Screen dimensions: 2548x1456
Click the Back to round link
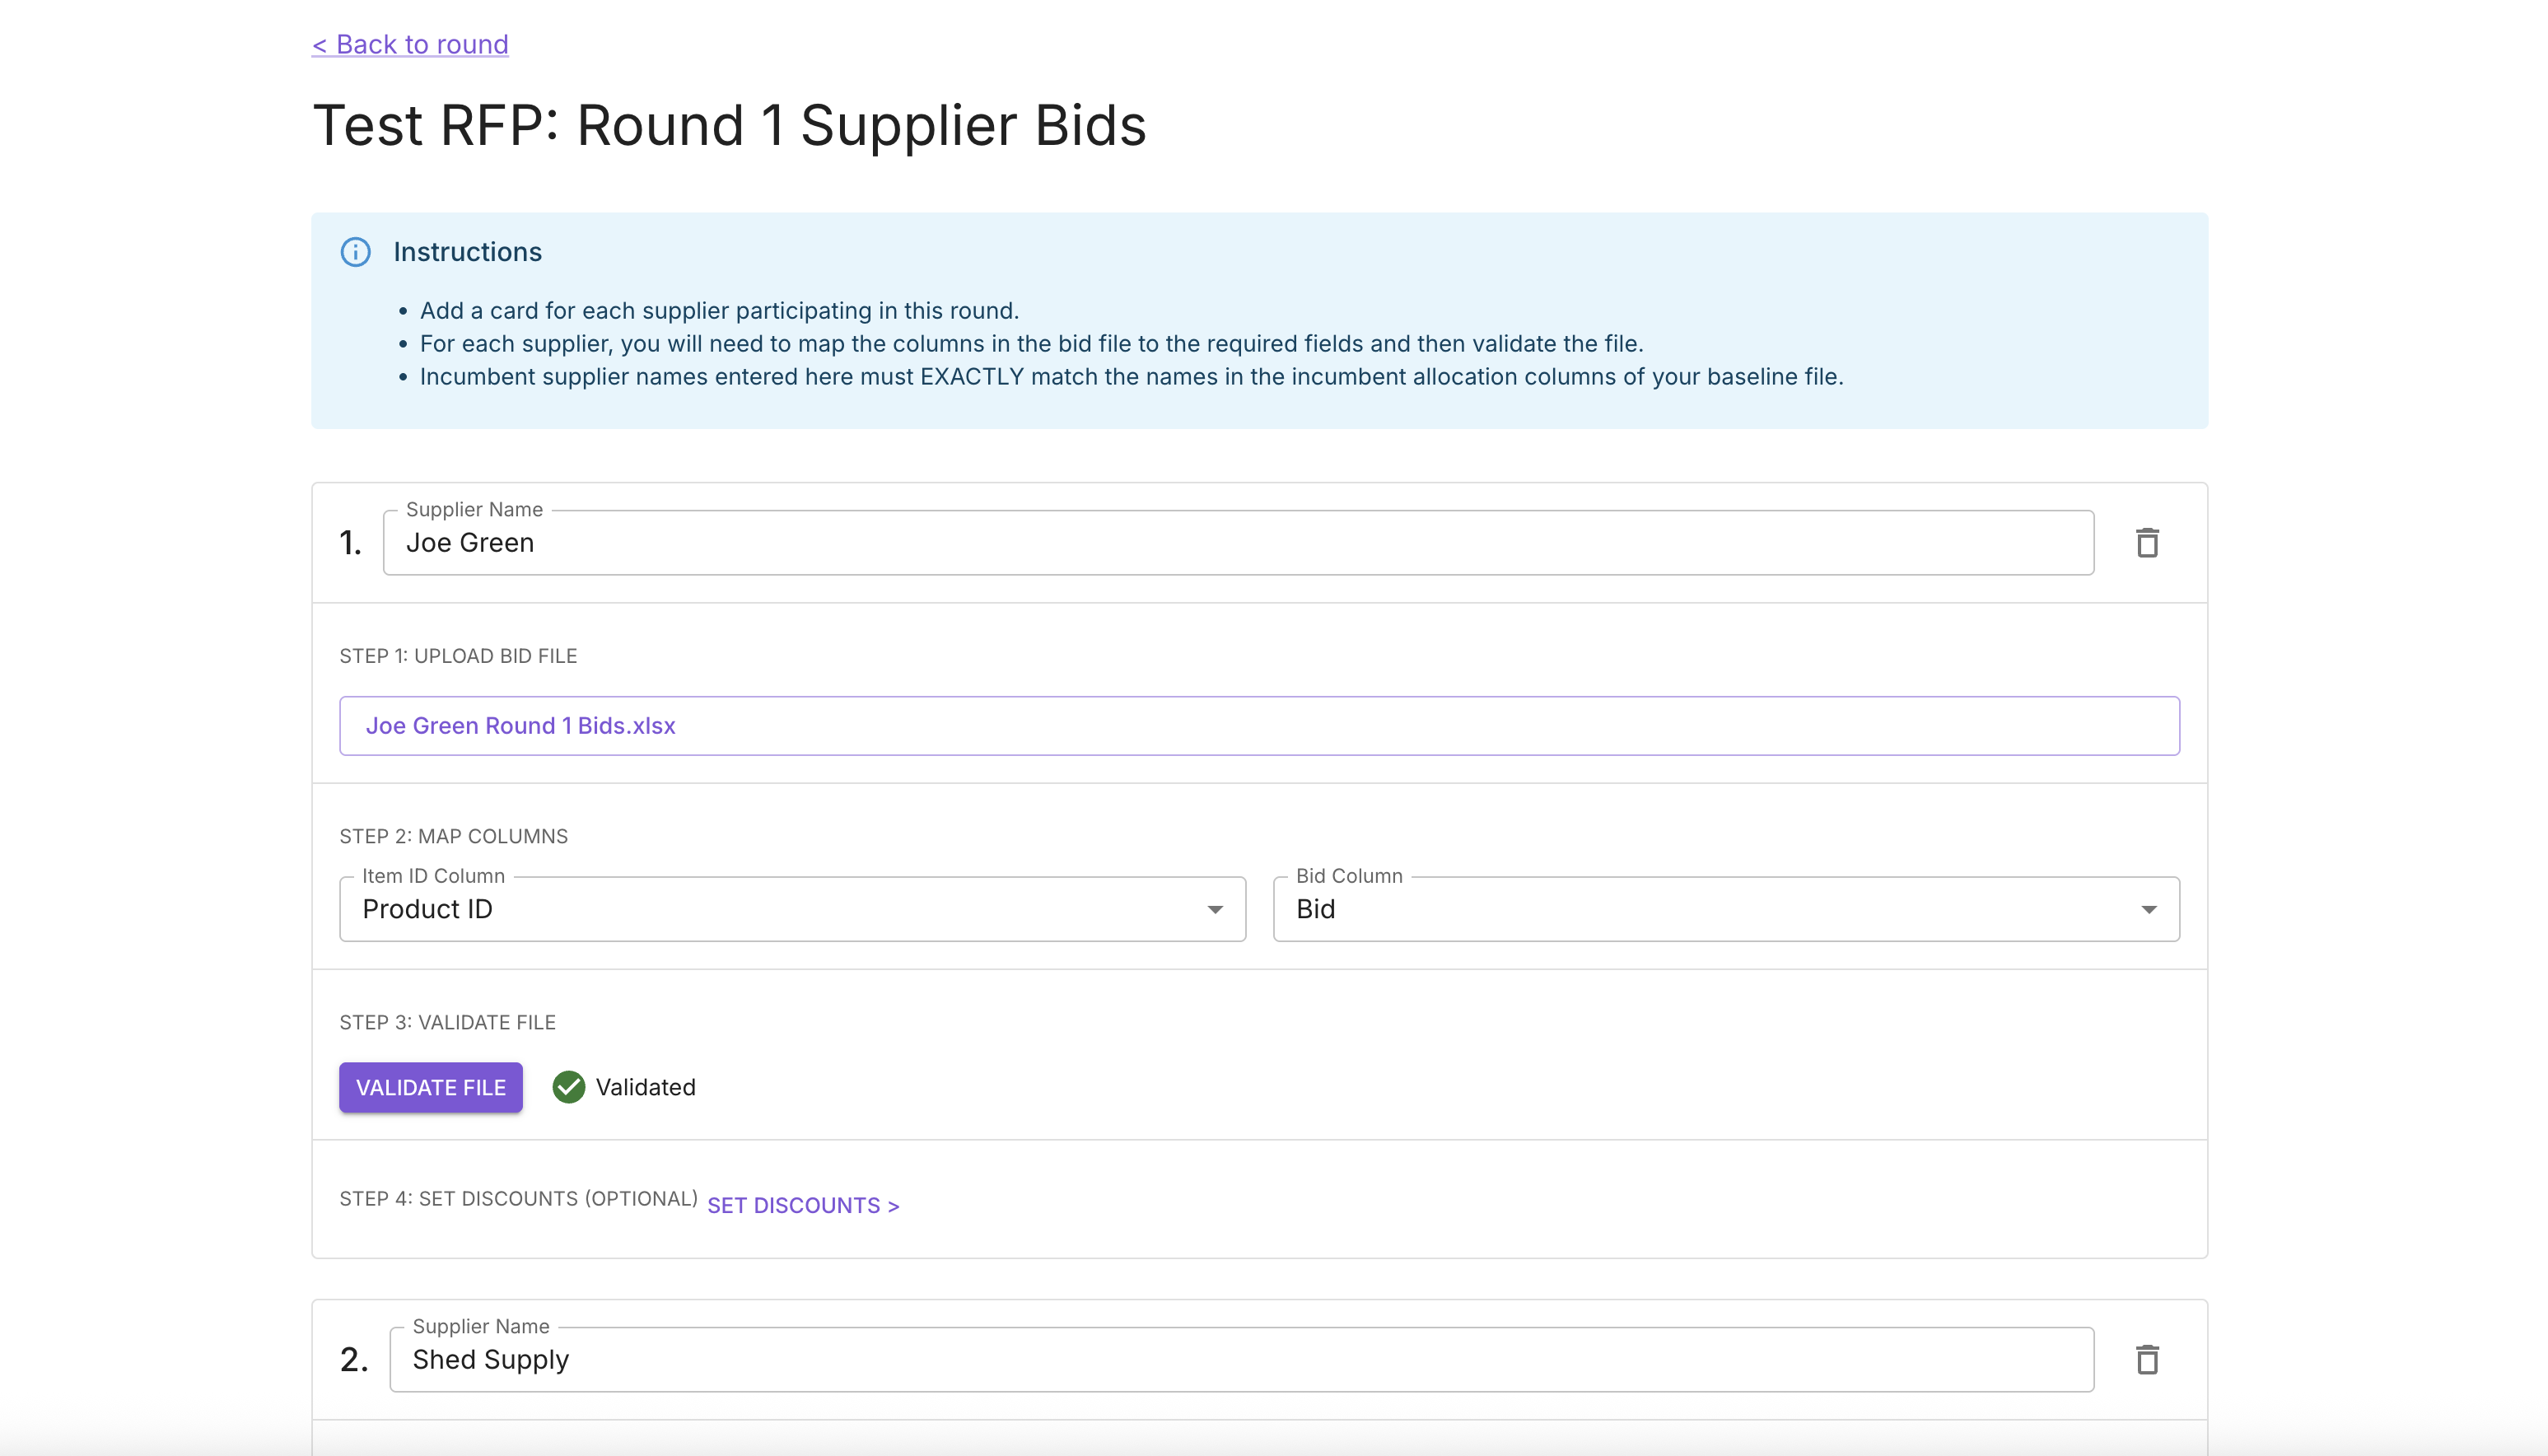[410, 44]
